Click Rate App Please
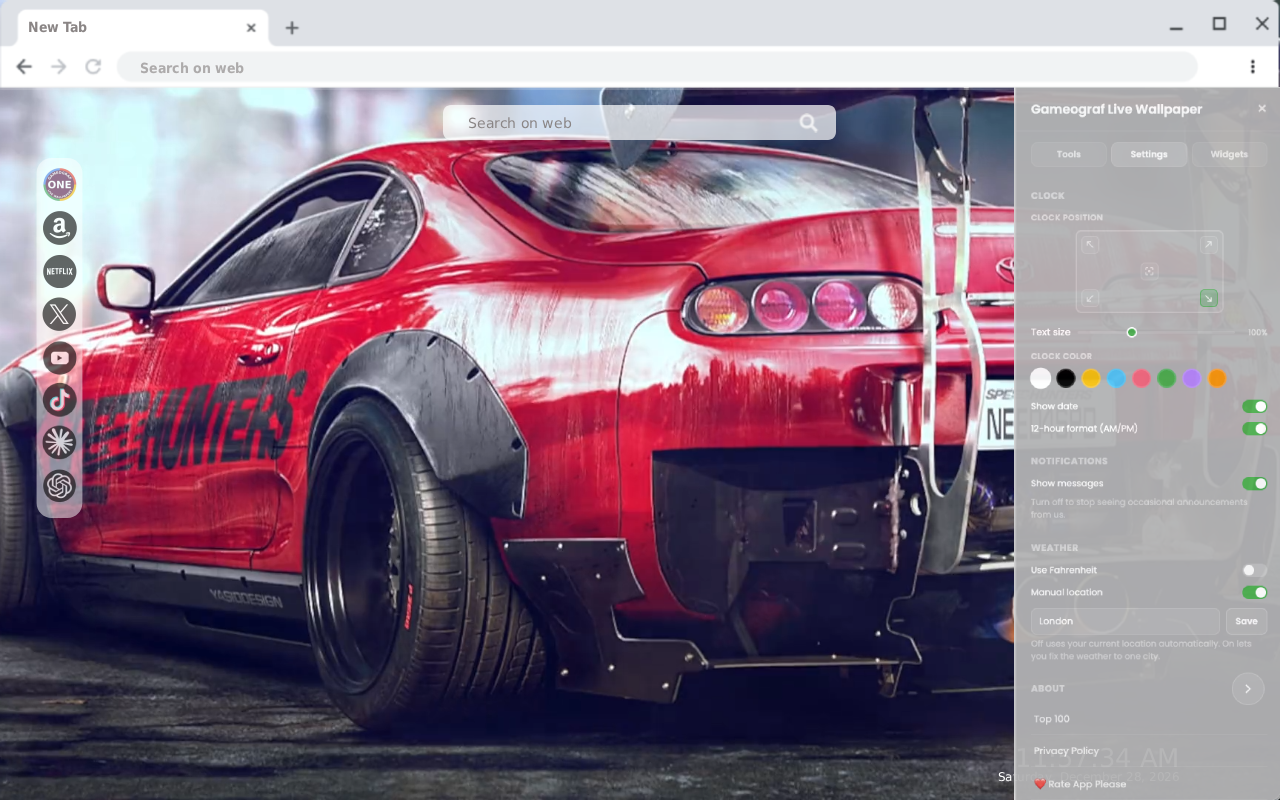1280x800 pixels. (1080, 784)
